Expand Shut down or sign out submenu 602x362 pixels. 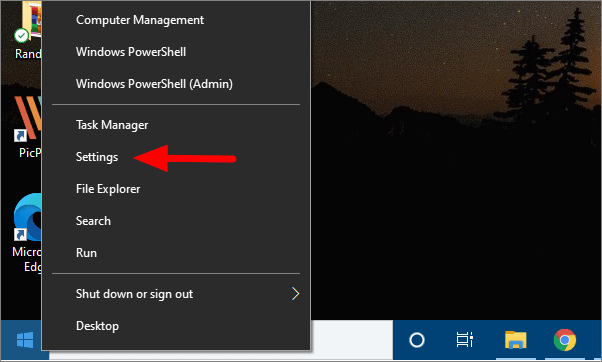(175, 294)
